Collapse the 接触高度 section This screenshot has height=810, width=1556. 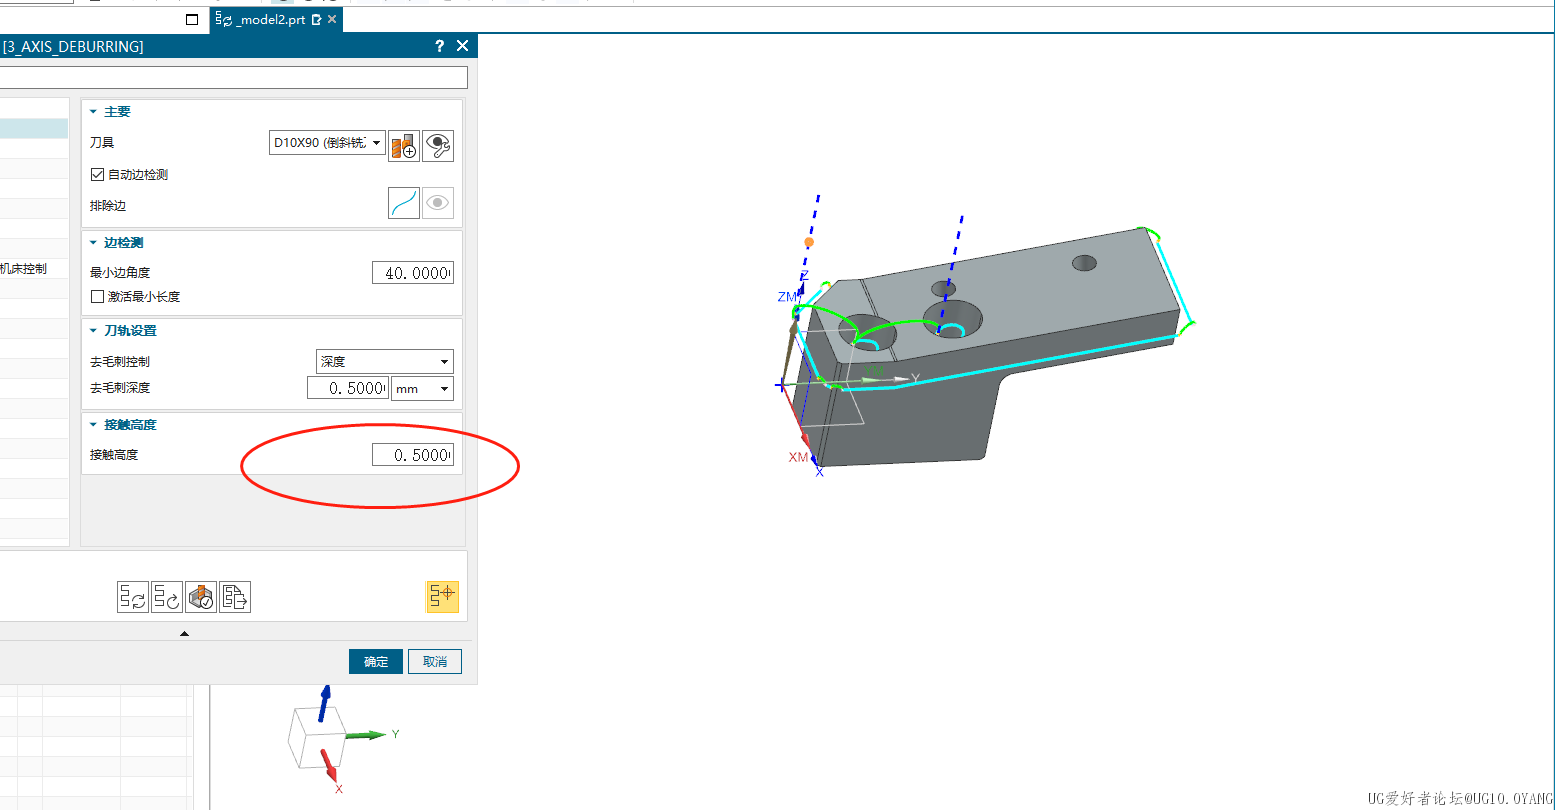[x=94, y=425]
